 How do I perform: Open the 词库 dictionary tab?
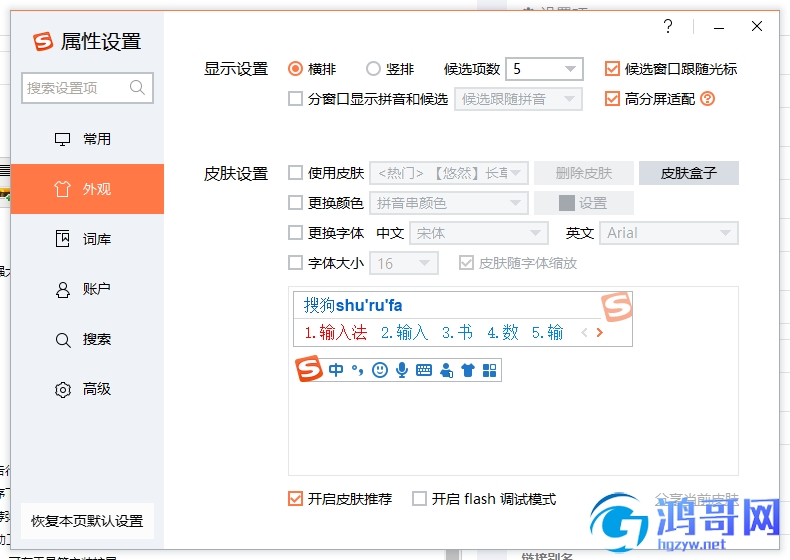pos(87,239)
